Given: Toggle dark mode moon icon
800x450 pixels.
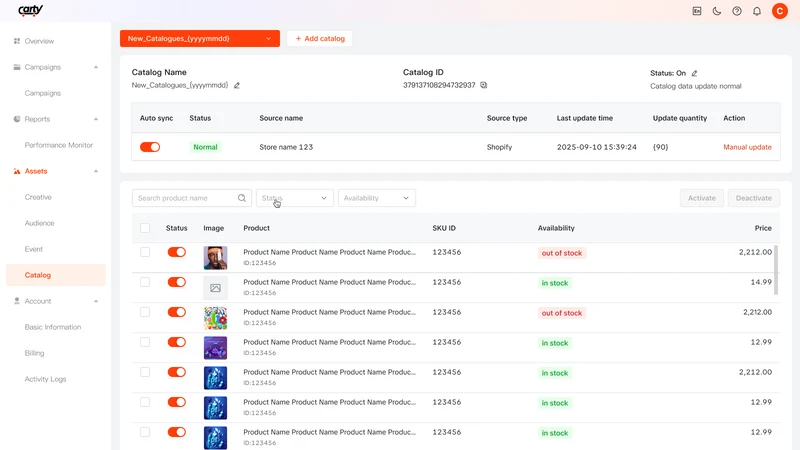Looking at the screenshot, I should pyautogui.click(x=717, y=11).
